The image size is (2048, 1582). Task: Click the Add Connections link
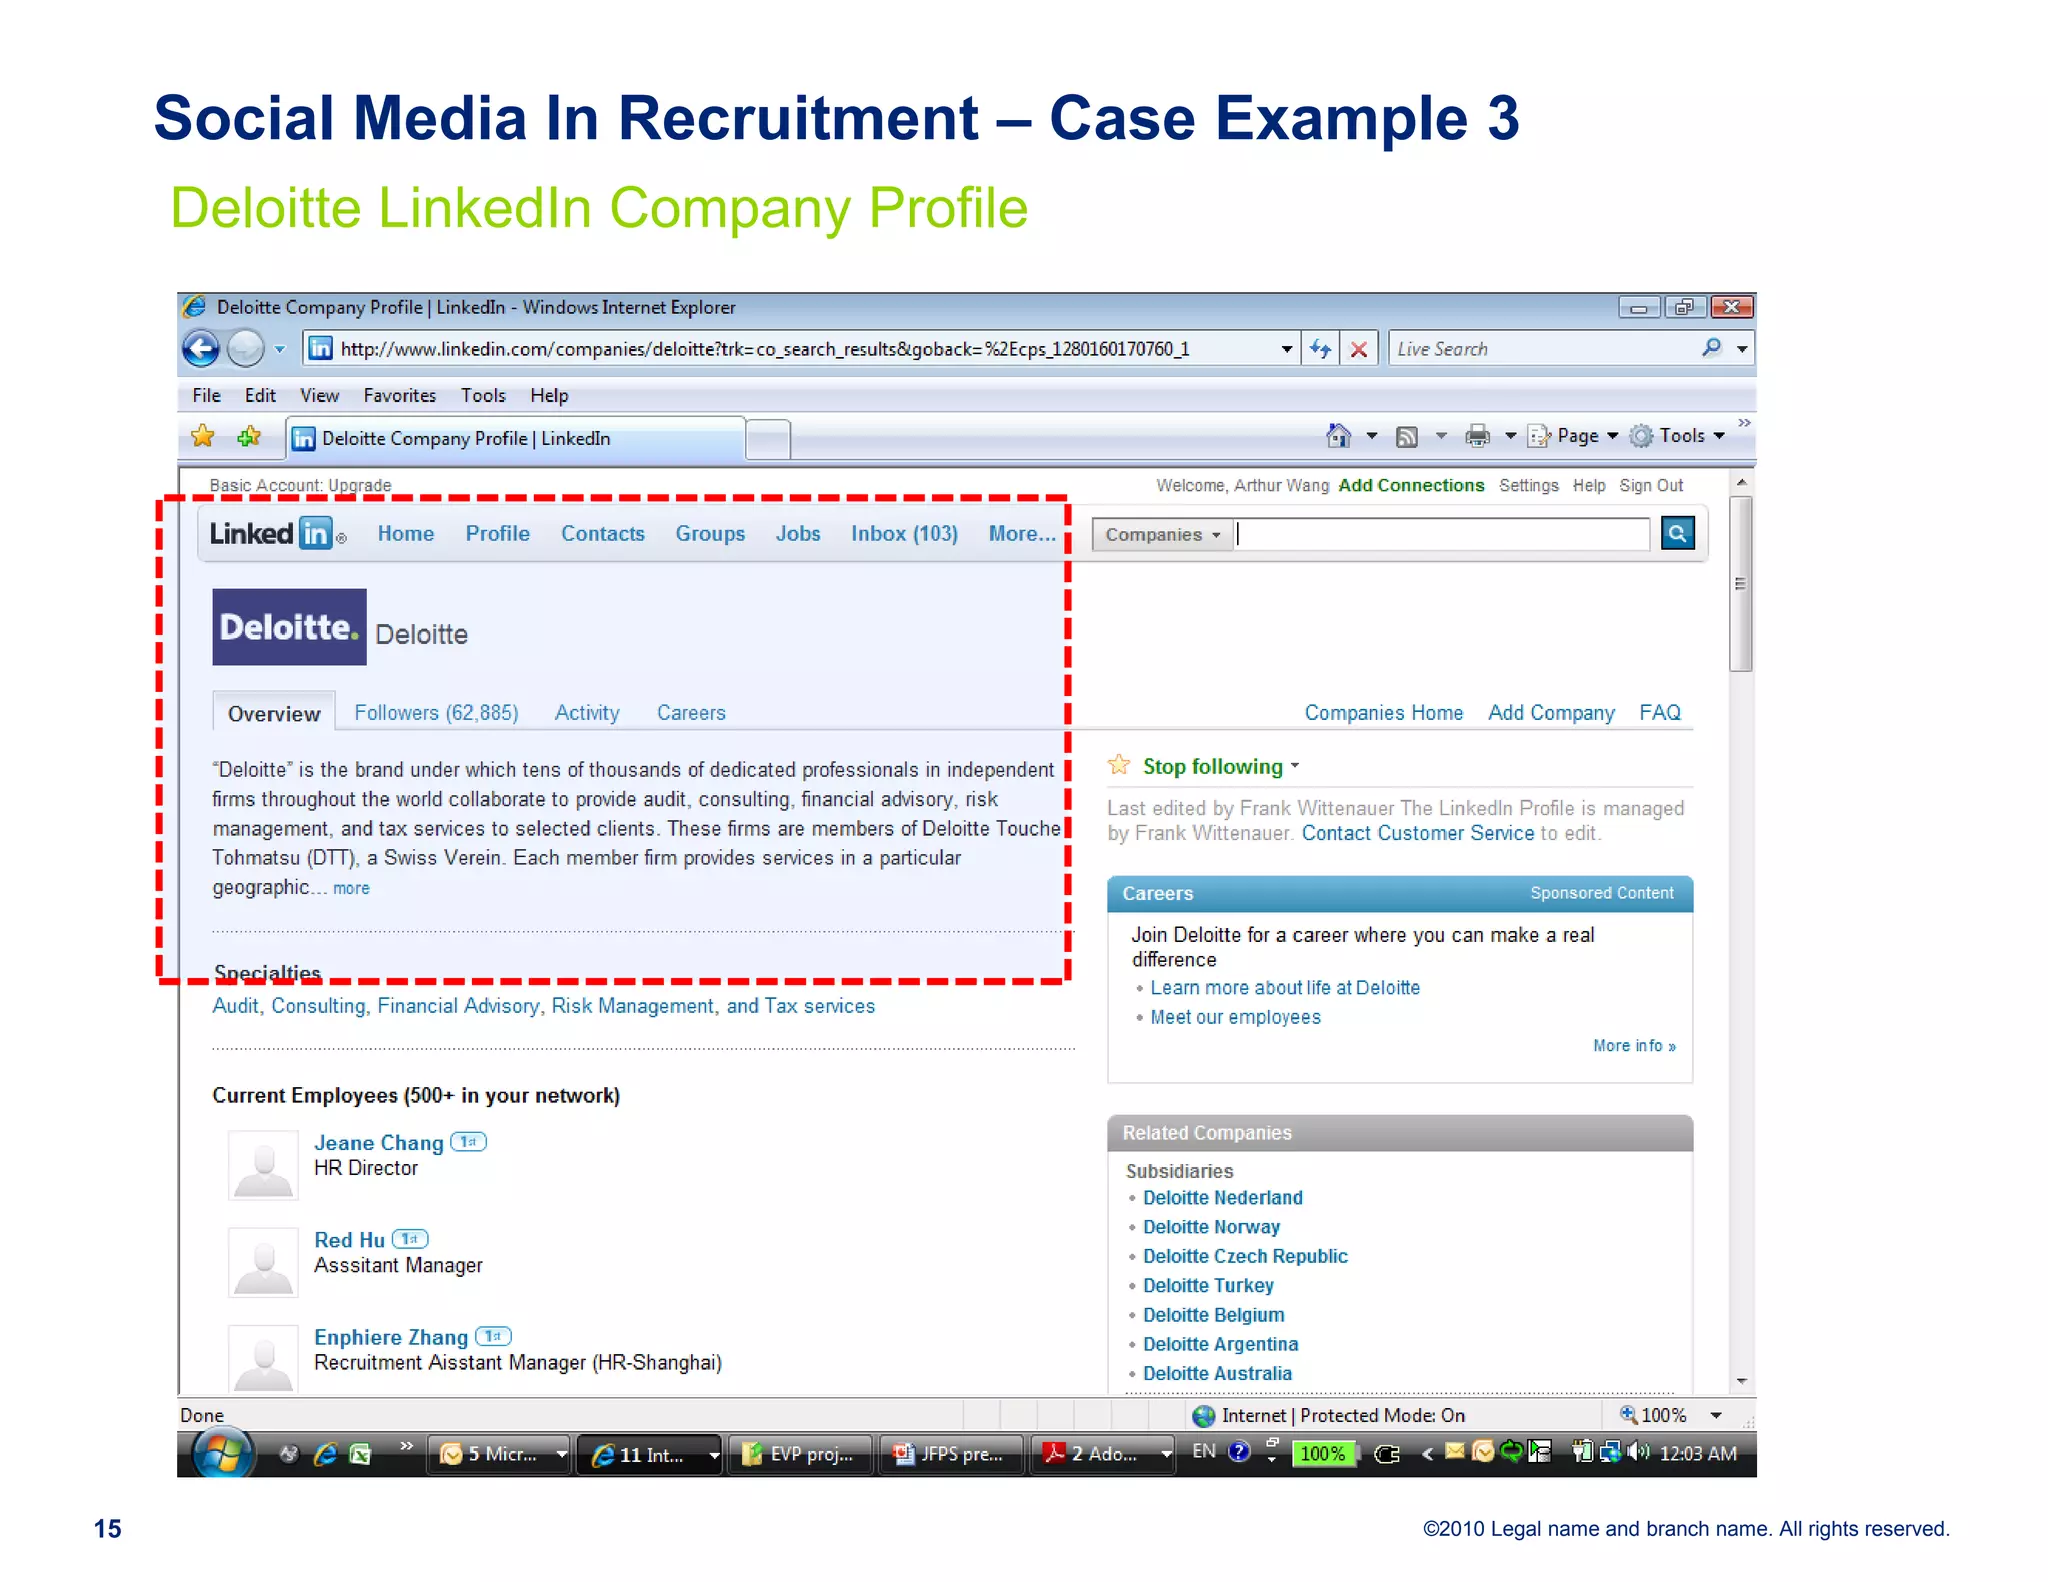point(1411,485)
